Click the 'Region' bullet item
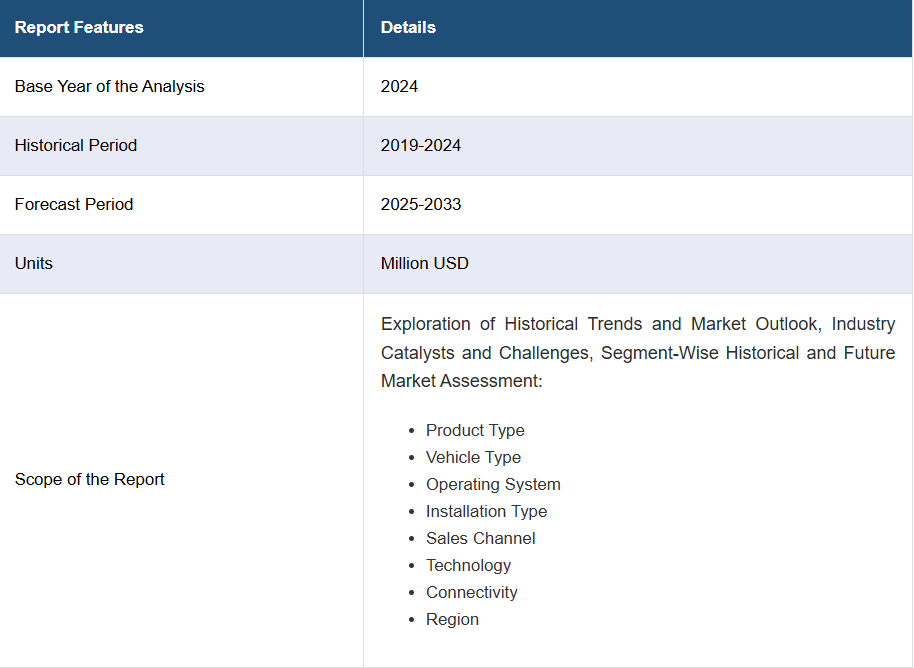The width and height of the screenshot is (914, 668). pyautogui.click(x=452, y=619)
